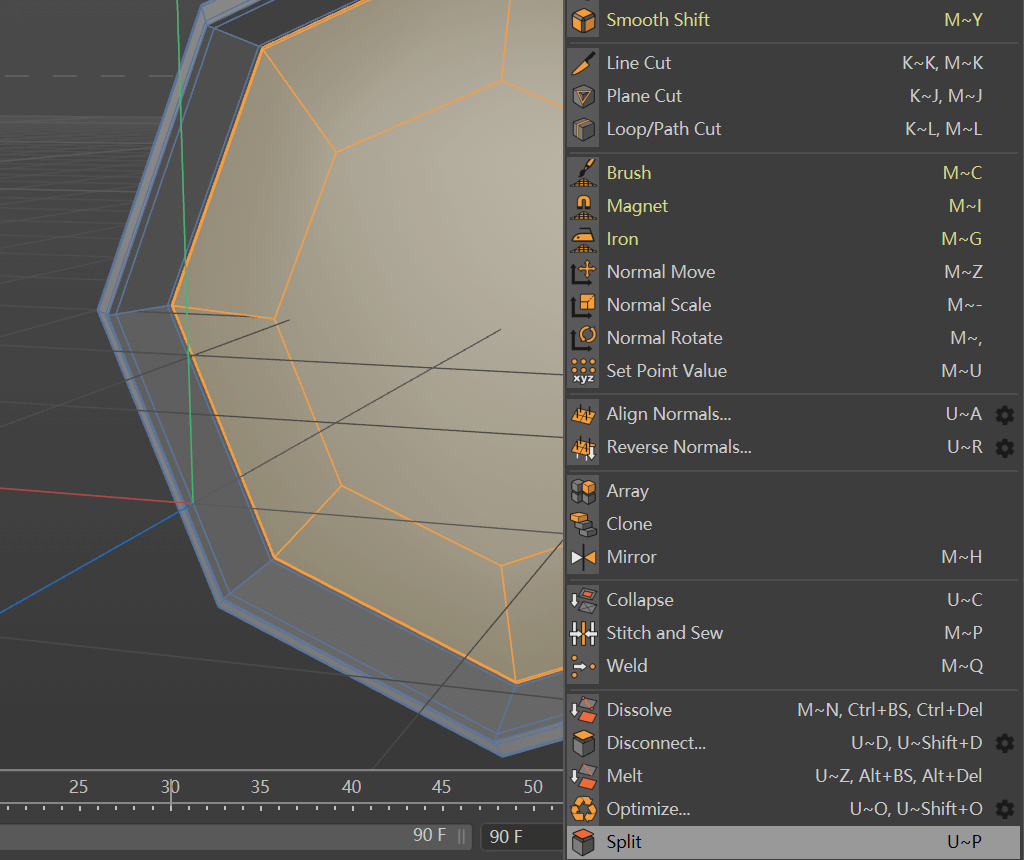
Task: Click the Weld icon
Action: click(583, 666)
